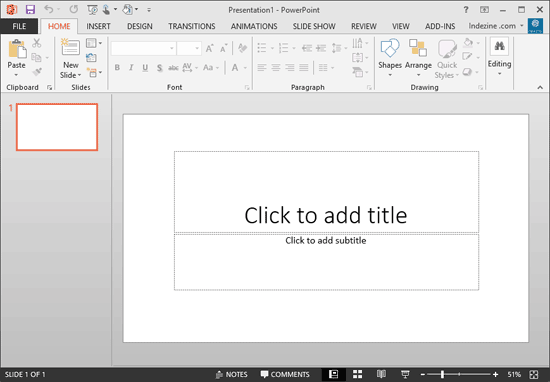This screenshot has height=382, width=550.
Task: Reset slide icon in Slides group
Action: [91, 58]
